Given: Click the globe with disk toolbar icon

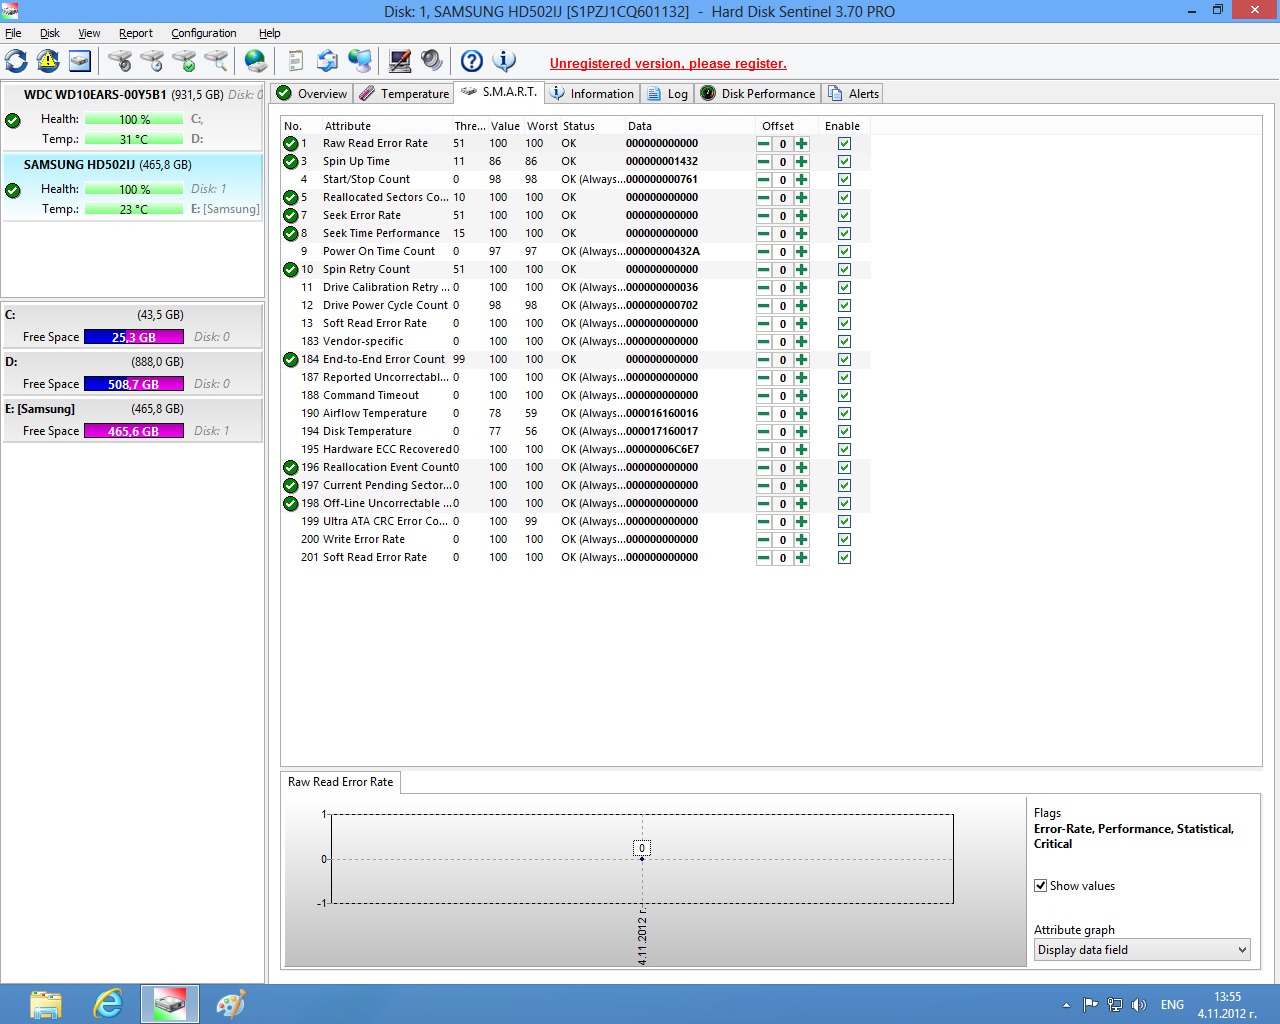Looking at the screenshot, I should coord(256,62).
